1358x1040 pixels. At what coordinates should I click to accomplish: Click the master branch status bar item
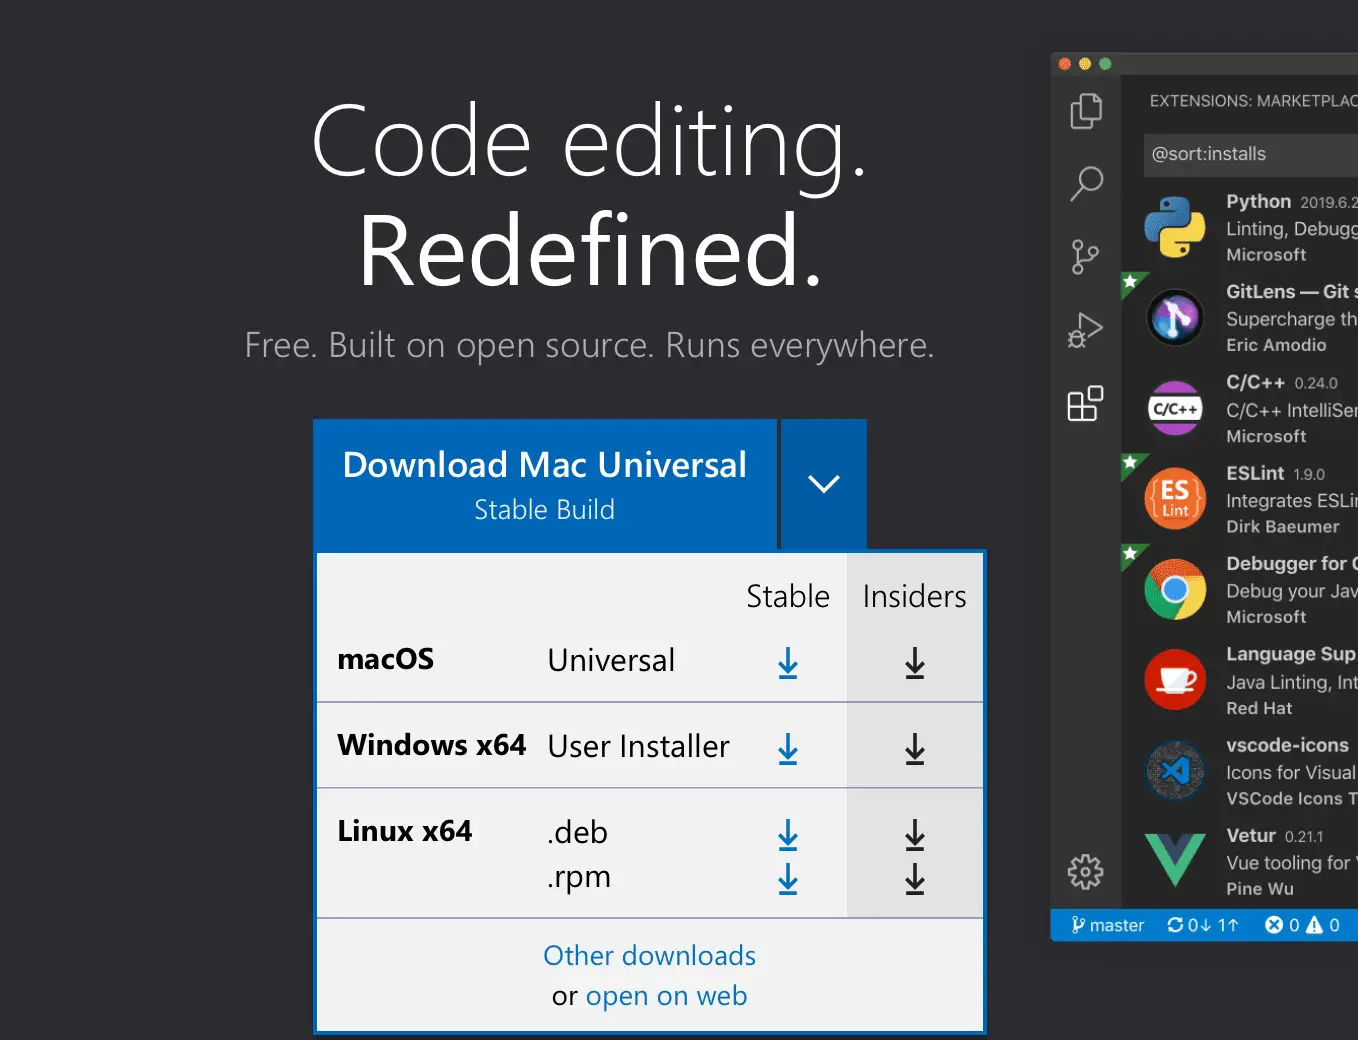click(1107, 925)
